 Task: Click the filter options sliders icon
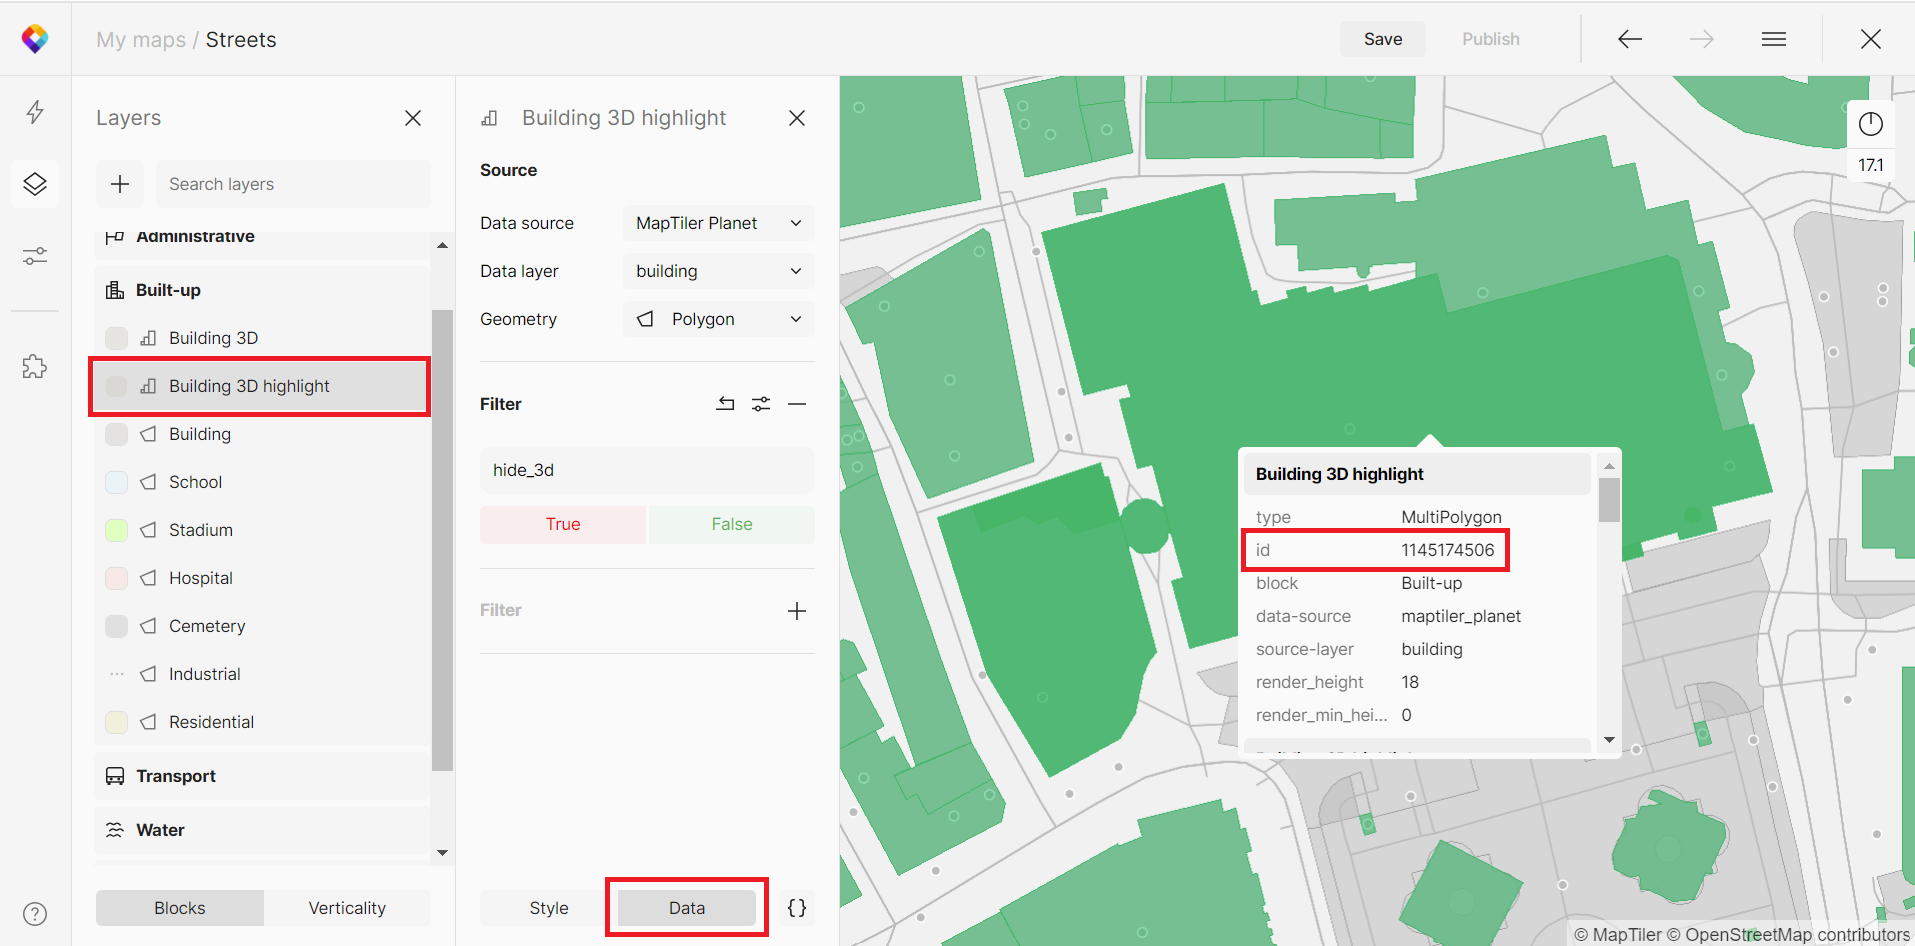[761, 404]
